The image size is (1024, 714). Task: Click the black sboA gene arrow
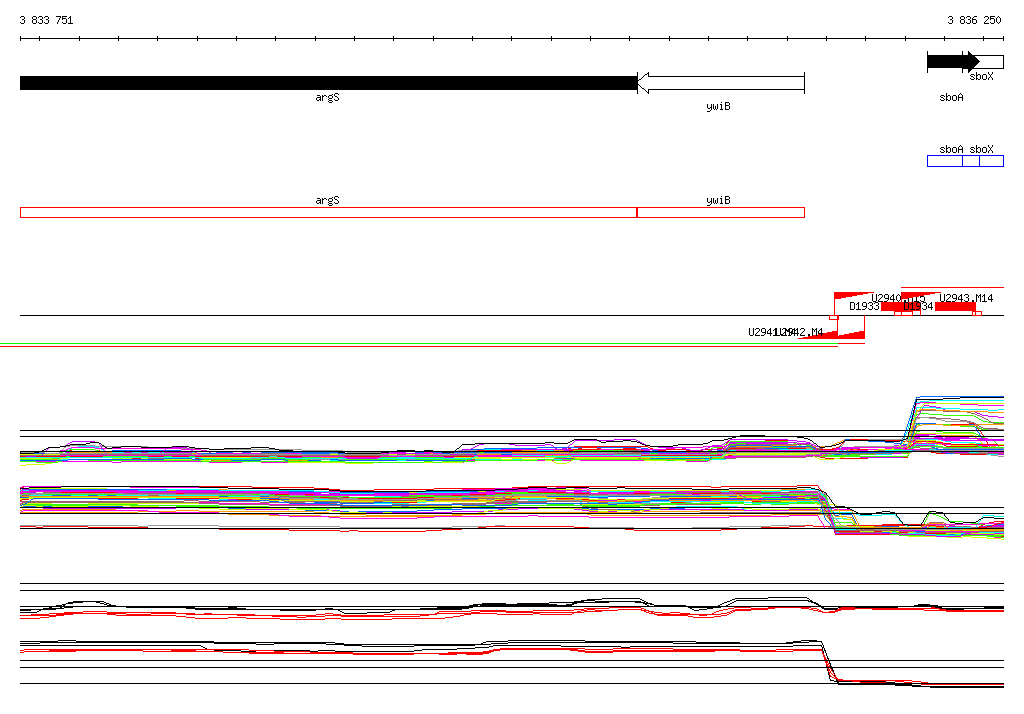953,62
